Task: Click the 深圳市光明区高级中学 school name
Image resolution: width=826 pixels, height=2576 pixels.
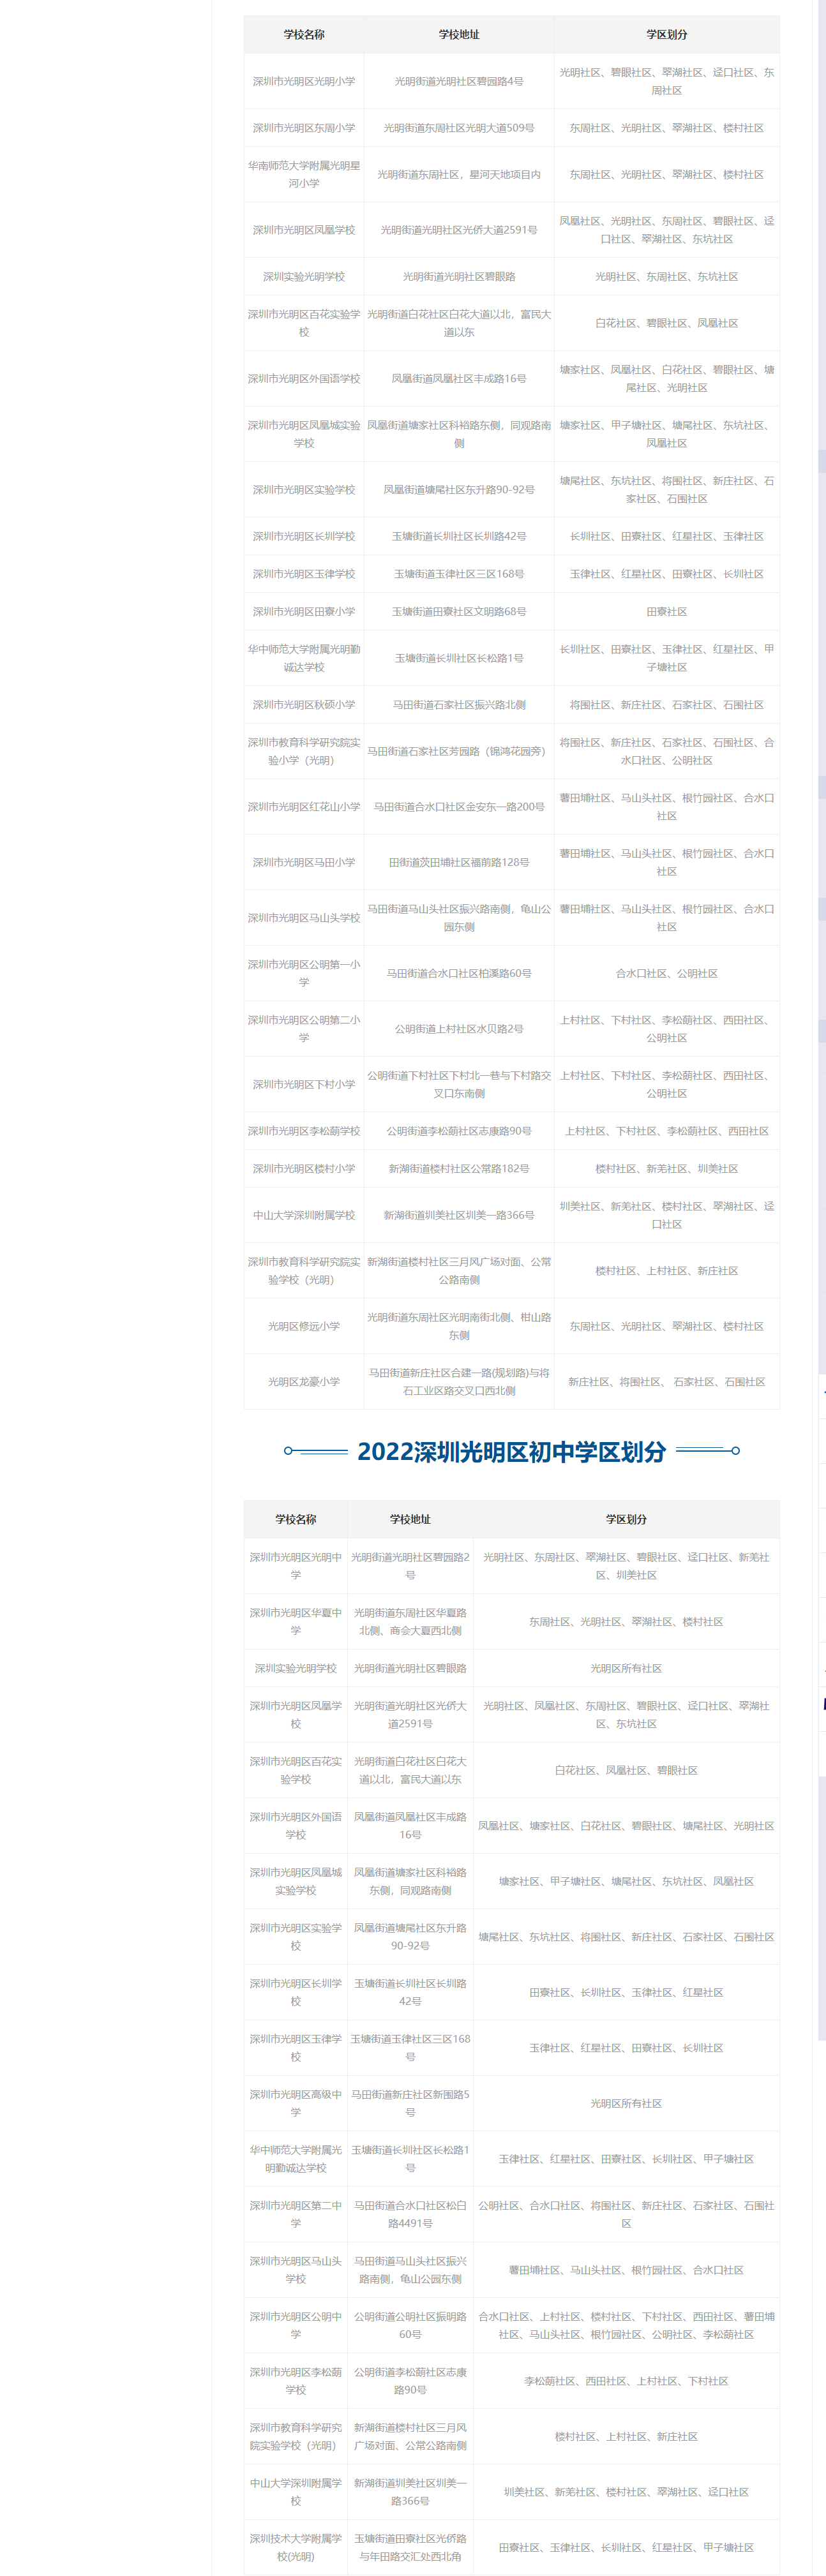Action: (296, 2103)
